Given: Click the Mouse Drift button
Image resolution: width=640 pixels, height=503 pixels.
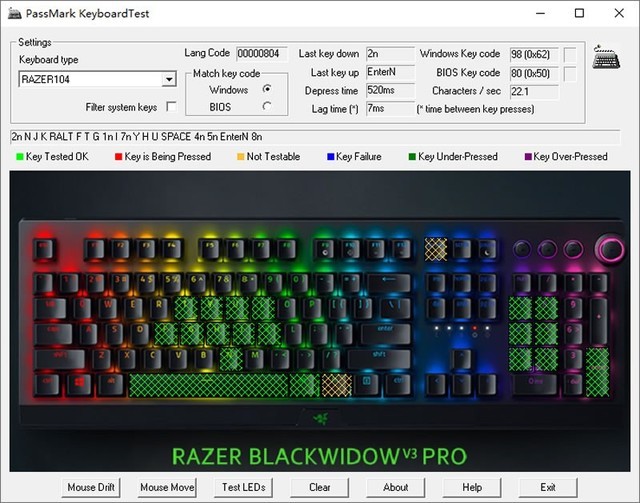Looking at the screenshot, I should tap(91, 487).
